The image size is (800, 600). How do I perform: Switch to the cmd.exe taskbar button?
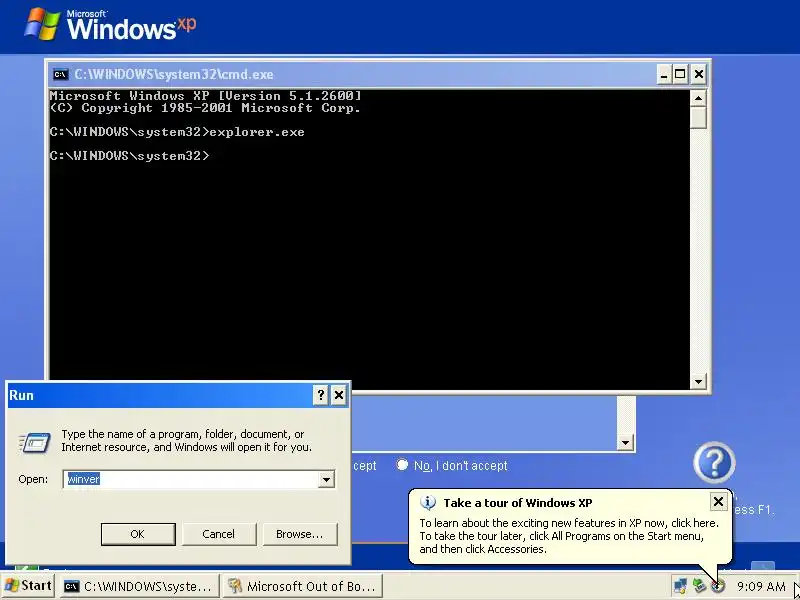(x=139, y=586)
